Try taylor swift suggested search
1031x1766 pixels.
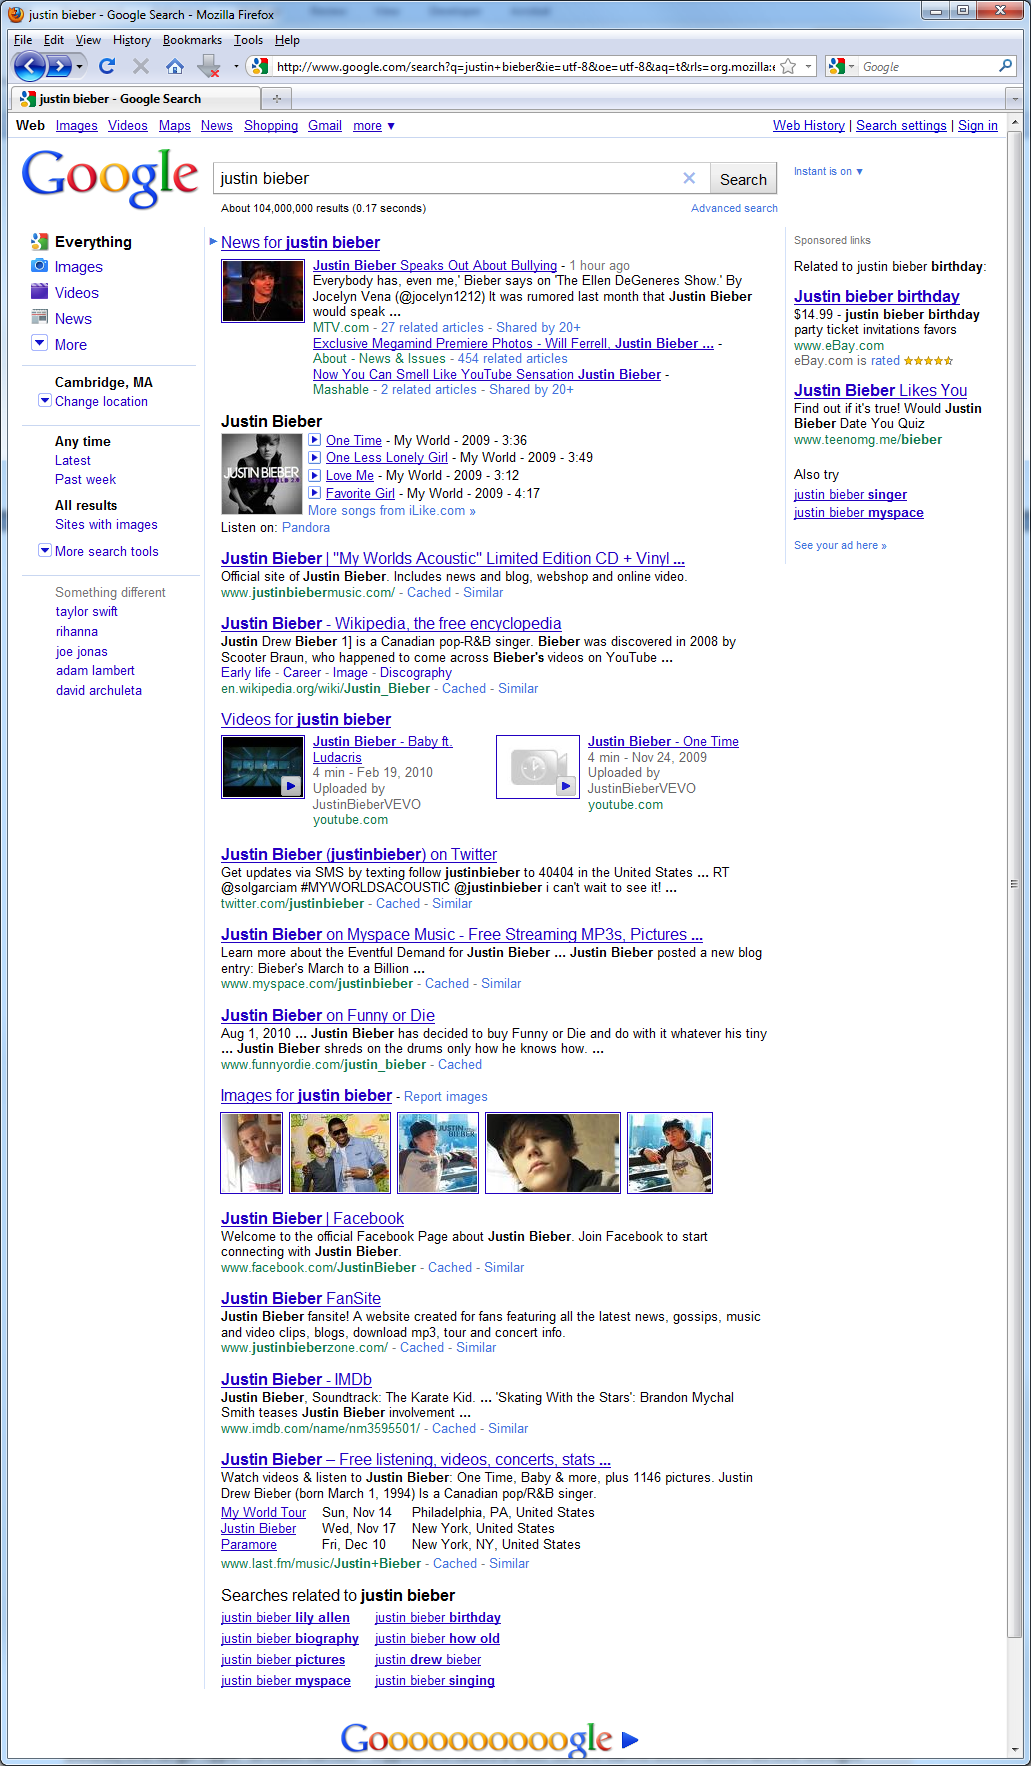pos(87,612)
